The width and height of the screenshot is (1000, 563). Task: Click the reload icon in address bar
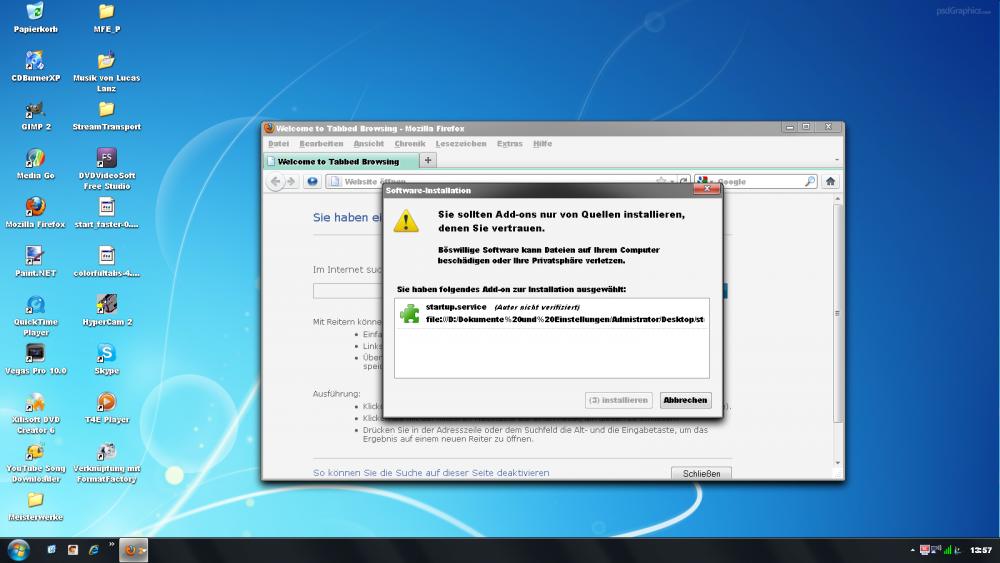tap(684, 182)
